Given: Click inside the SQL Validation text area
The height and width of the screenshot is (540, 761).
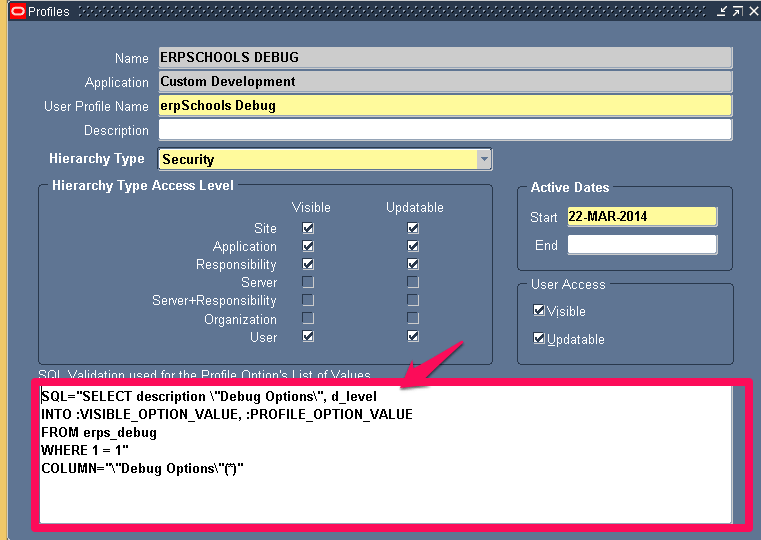Looking at the screenshot, I should point(386,455).
